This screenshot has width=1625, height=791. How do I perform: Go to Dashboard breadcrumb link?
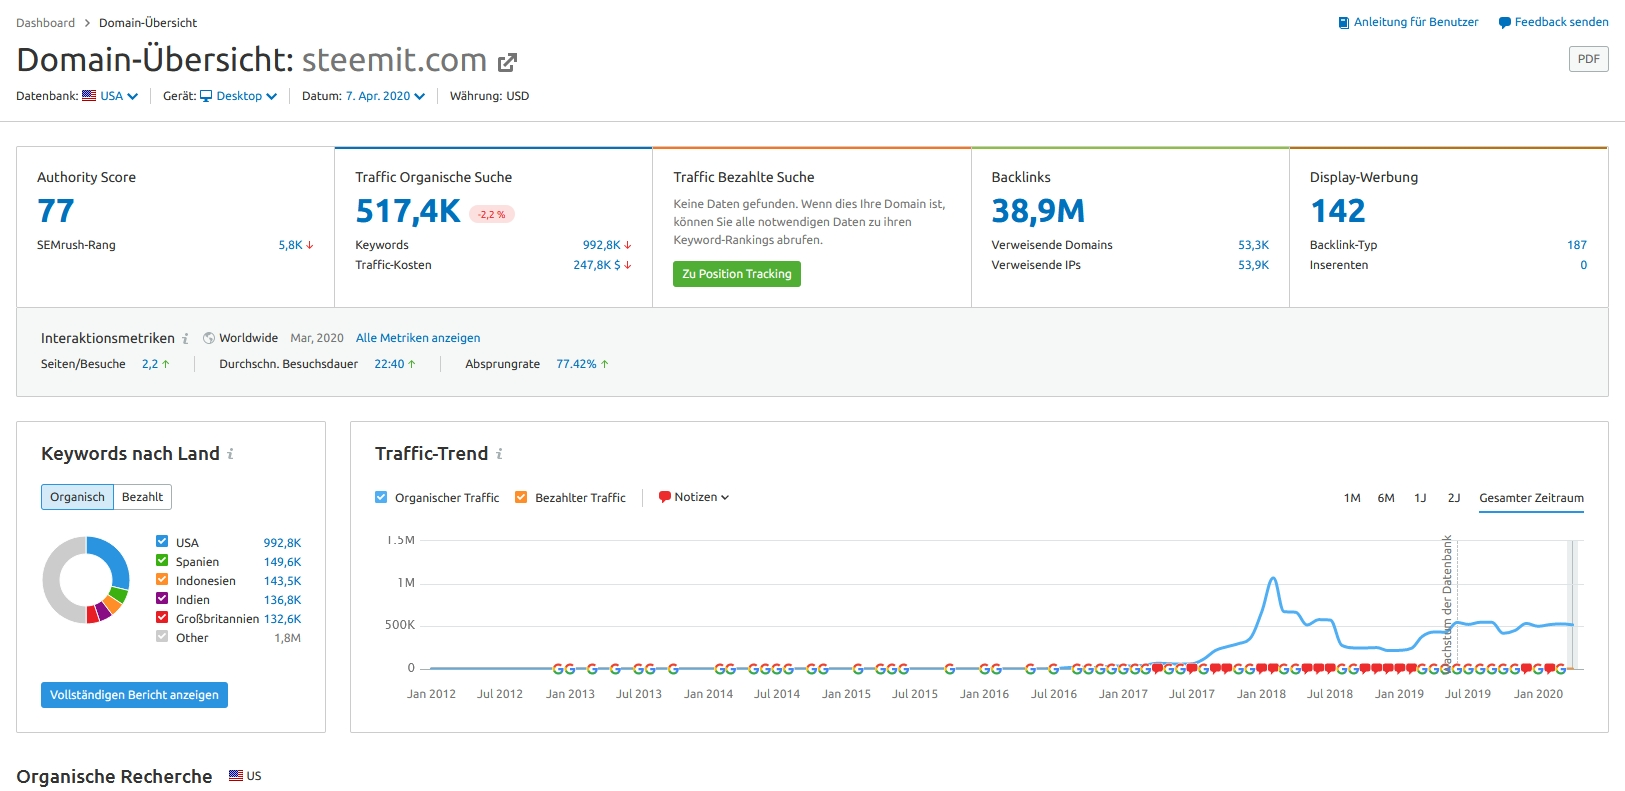coord(45,23)
